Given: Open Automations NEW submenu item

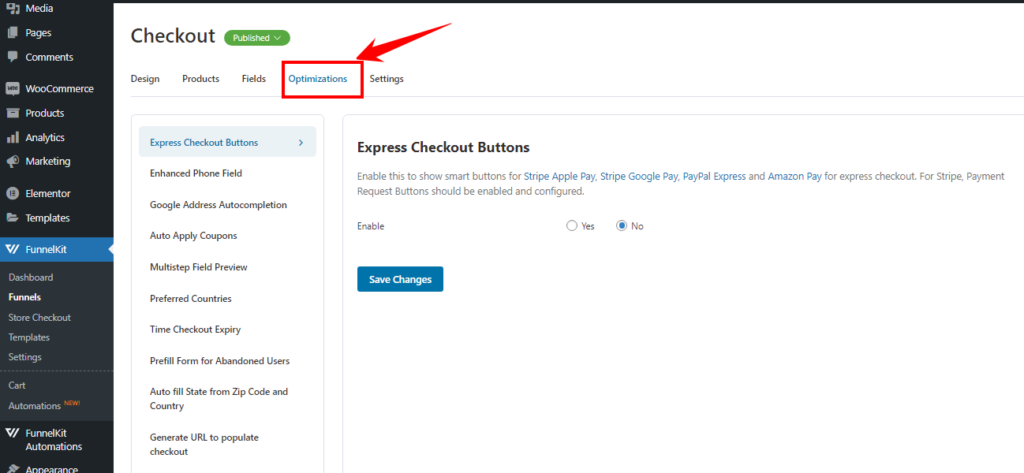Looking at the screenshot, I should point(44,405).
